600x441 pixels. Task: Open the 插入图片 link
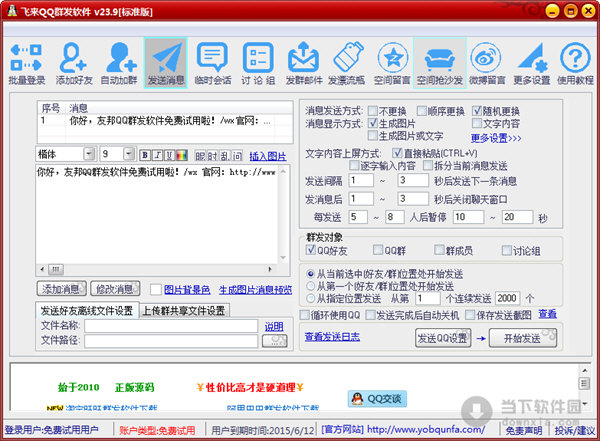click(268, 156)
